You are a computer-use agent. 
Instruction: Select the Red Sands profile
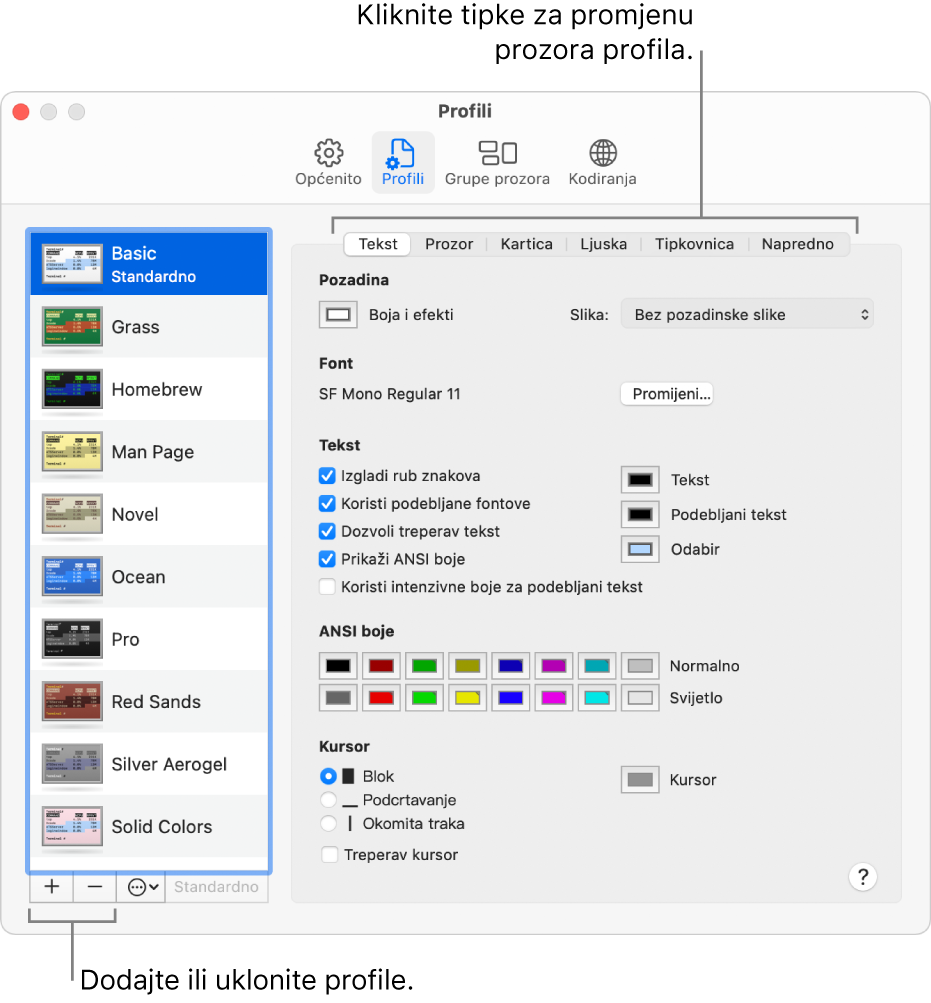(x=149, y=701)
